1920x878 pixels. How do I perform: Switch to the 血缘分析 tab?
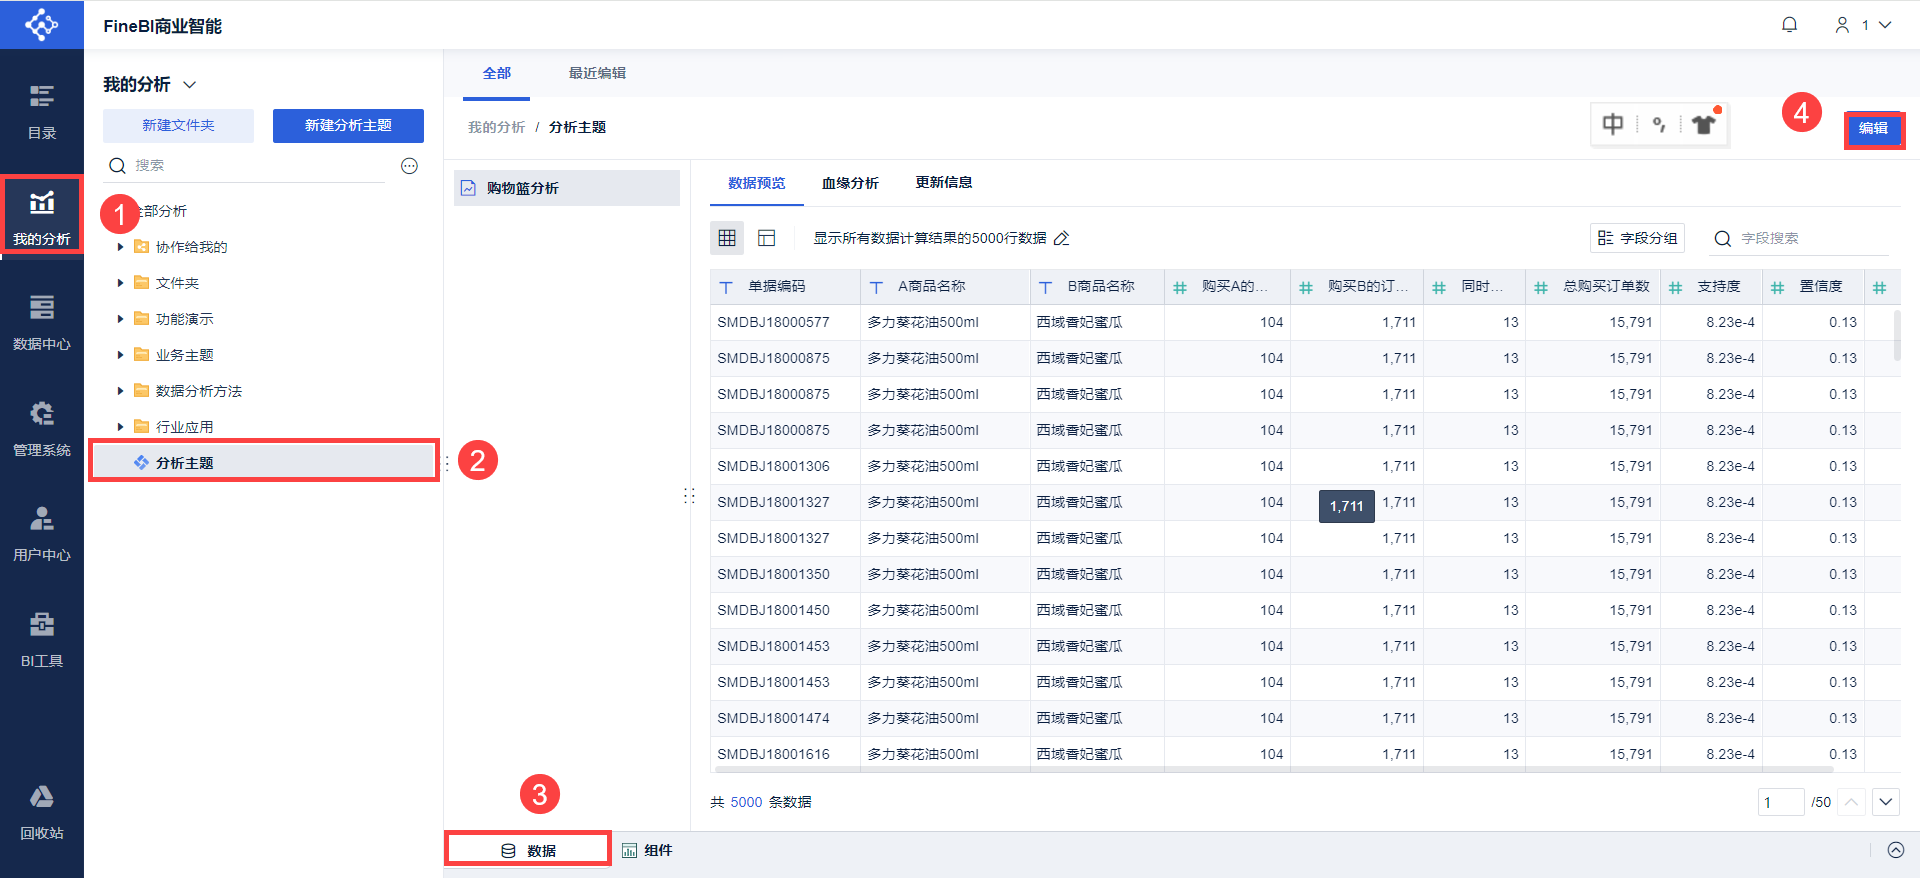pos(850,183)
